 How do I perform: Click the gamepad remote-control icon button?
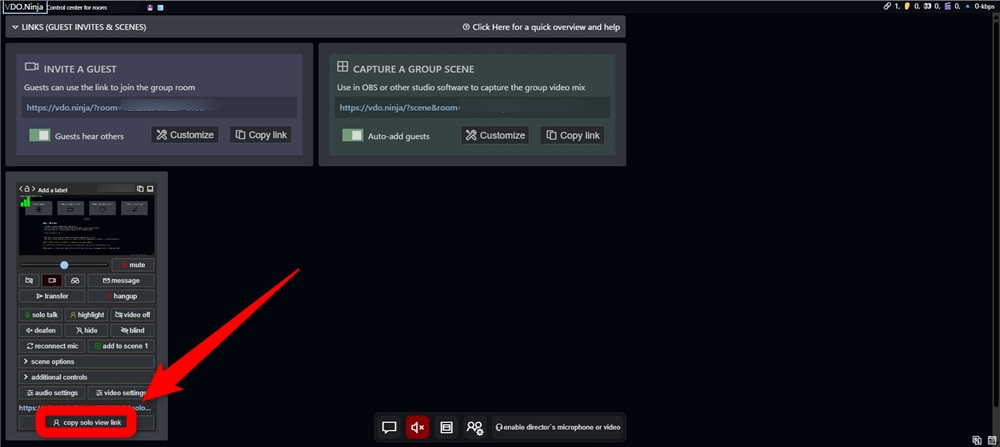[x=75, y=281]
